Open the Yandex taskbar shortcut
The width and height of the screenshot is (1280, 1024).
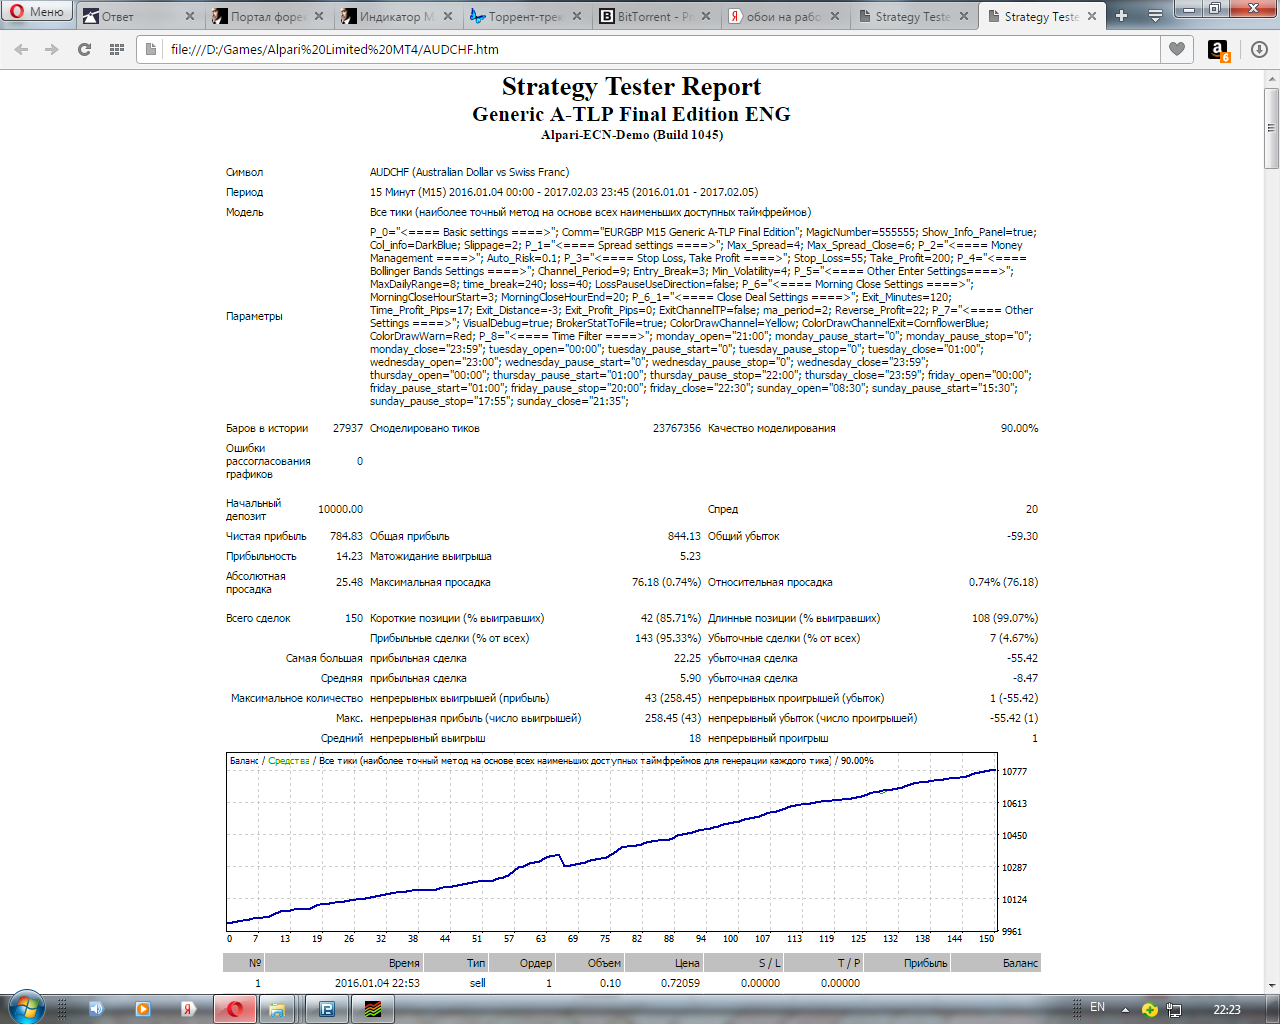[187, 1009]
